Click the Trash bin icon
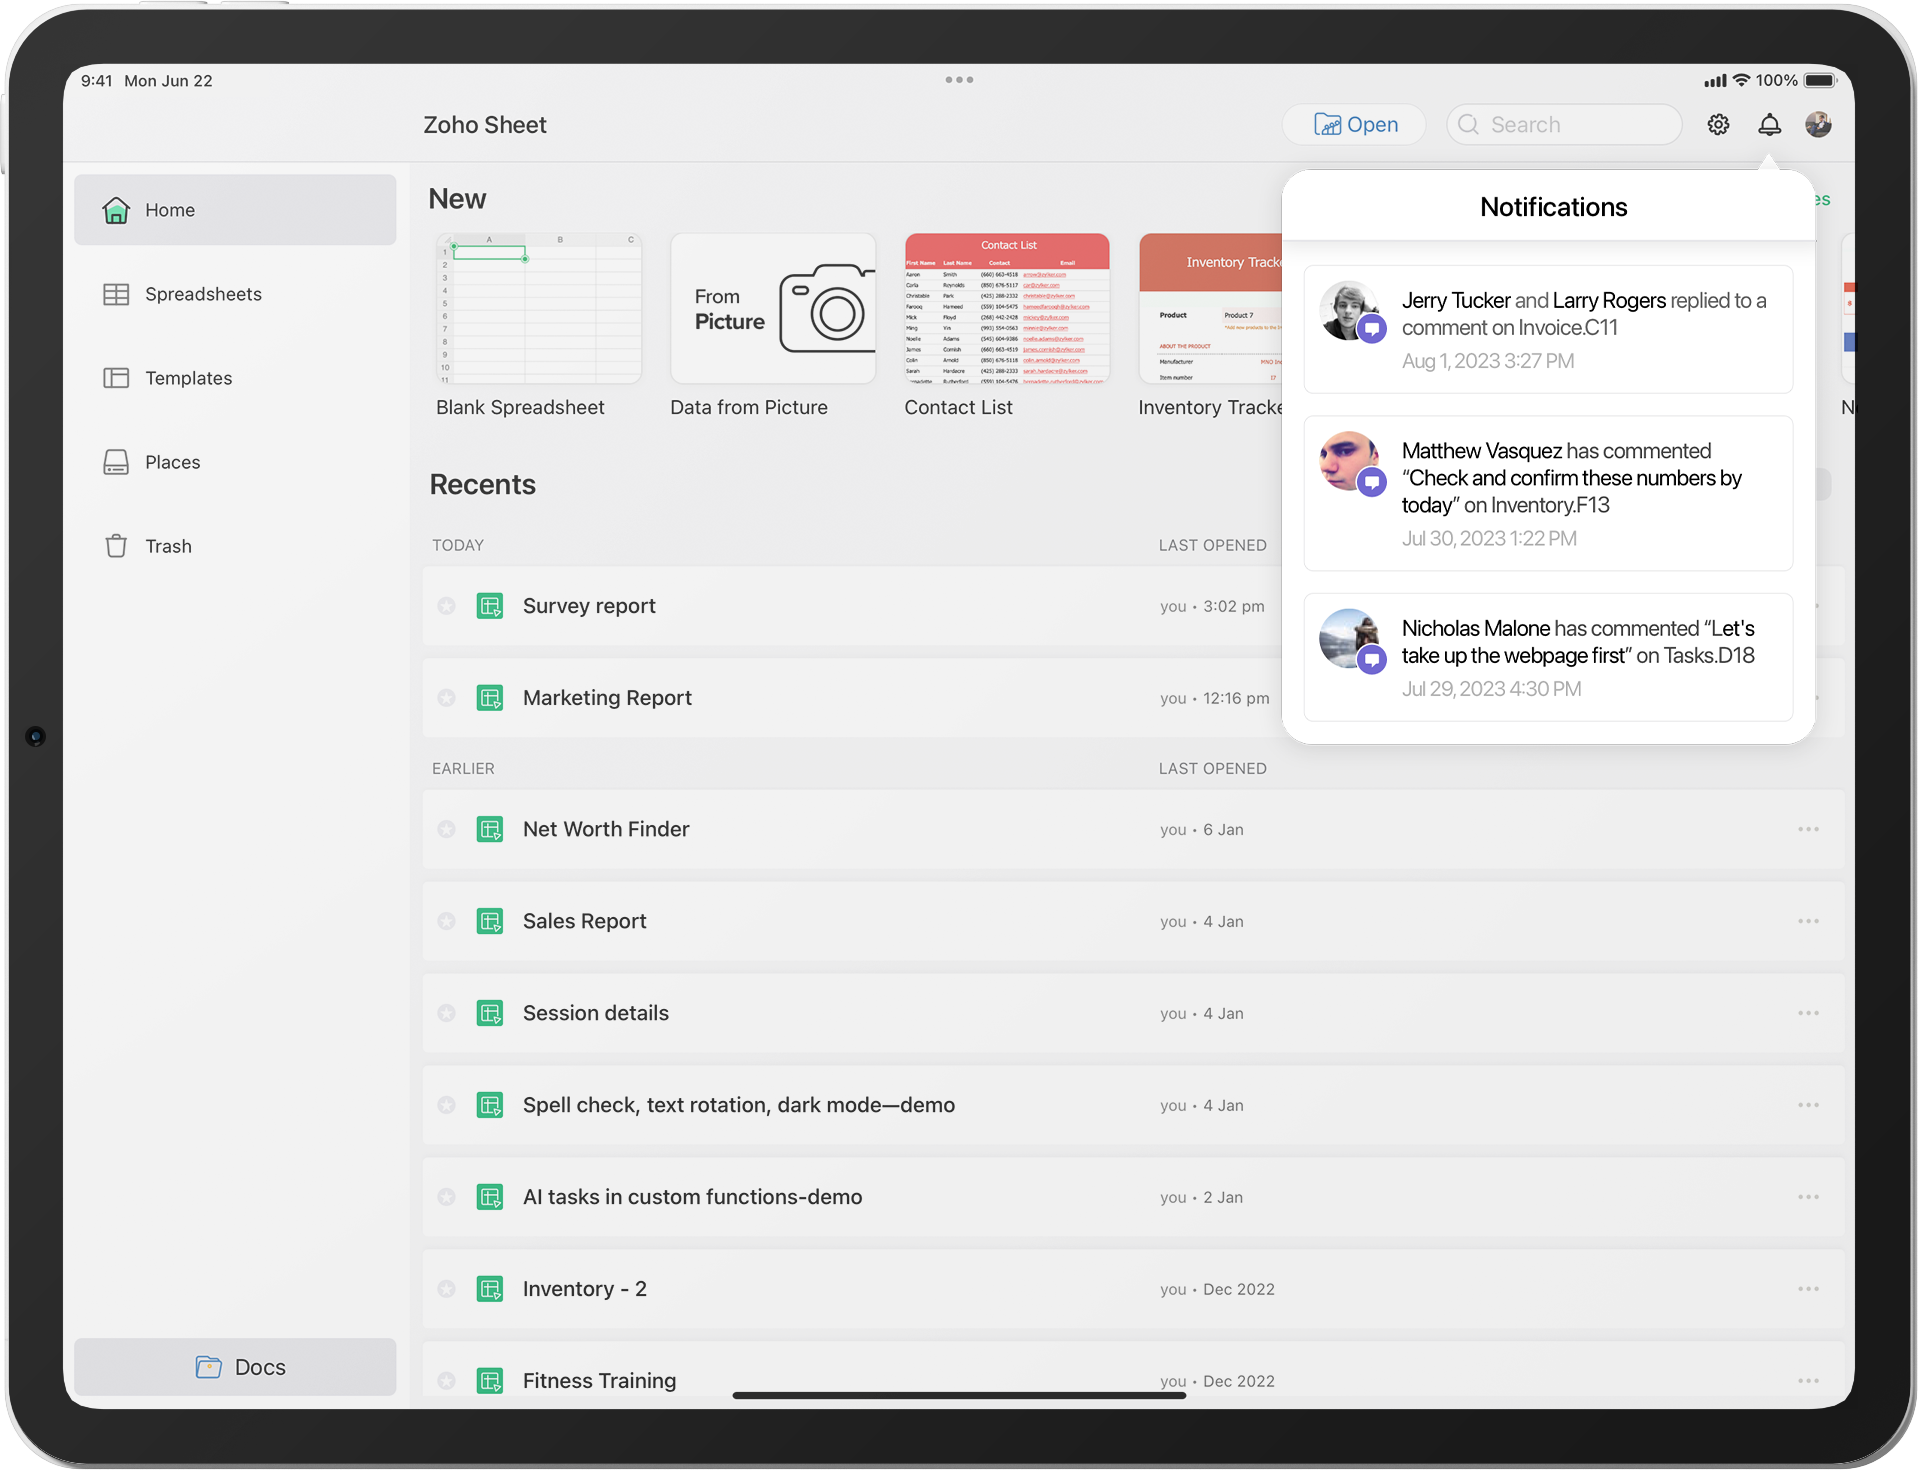Screen dimensions: 1918x1470 [x=116, y=546]
